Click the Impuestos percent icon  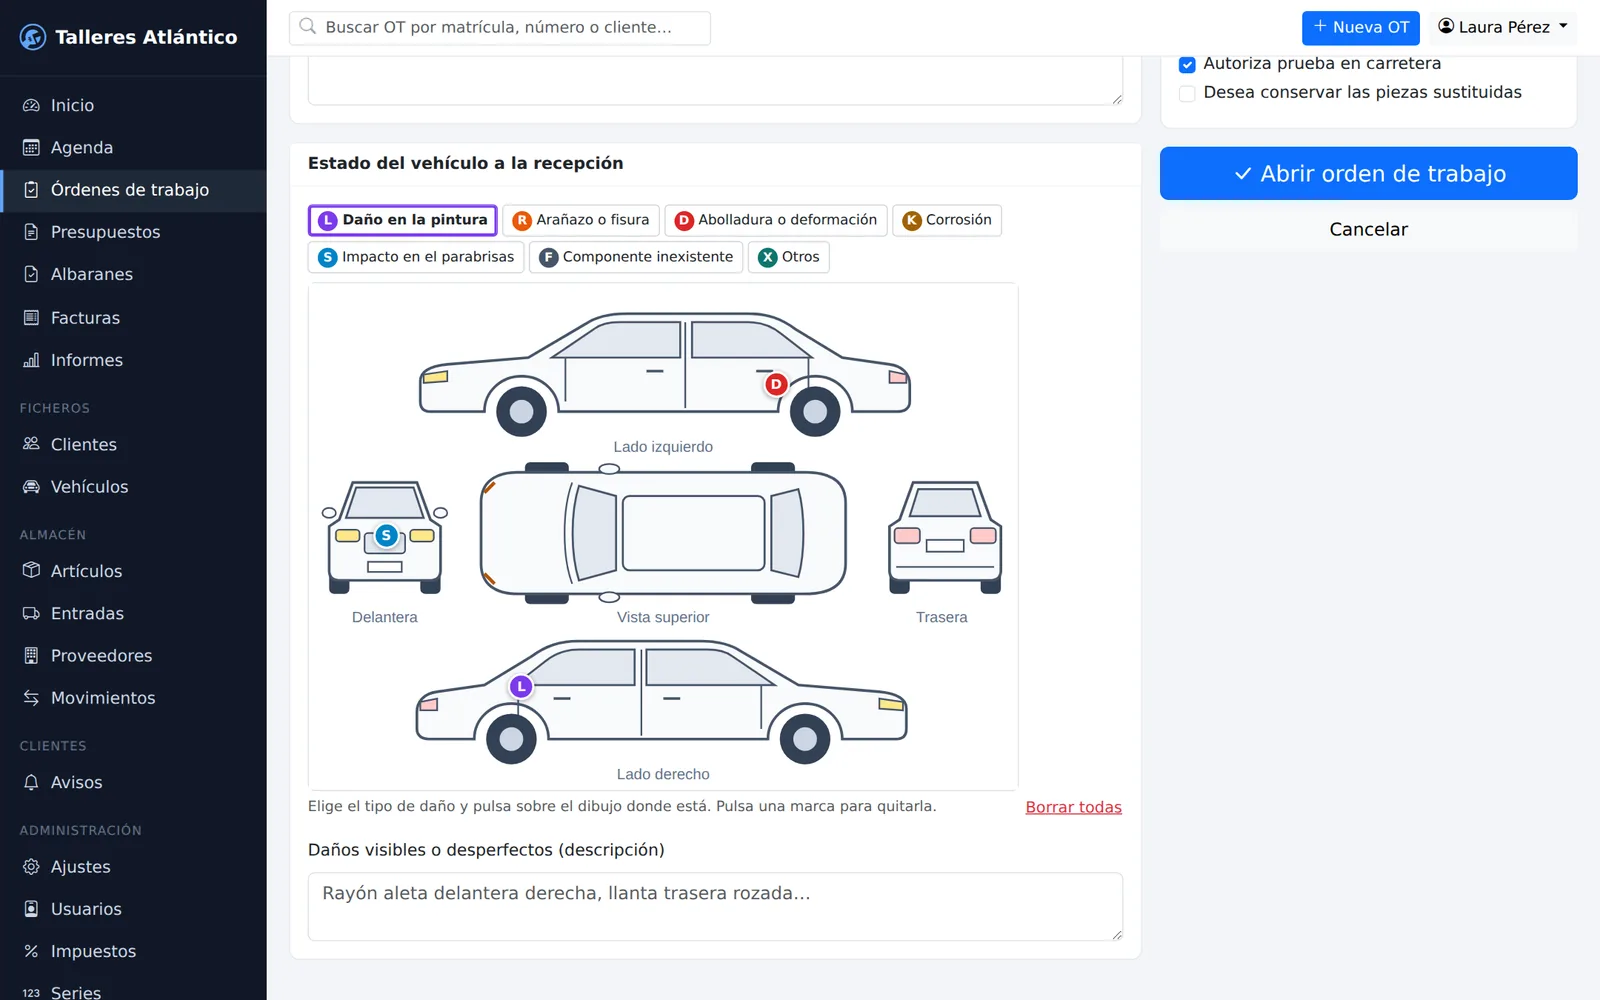coord(31,951)
